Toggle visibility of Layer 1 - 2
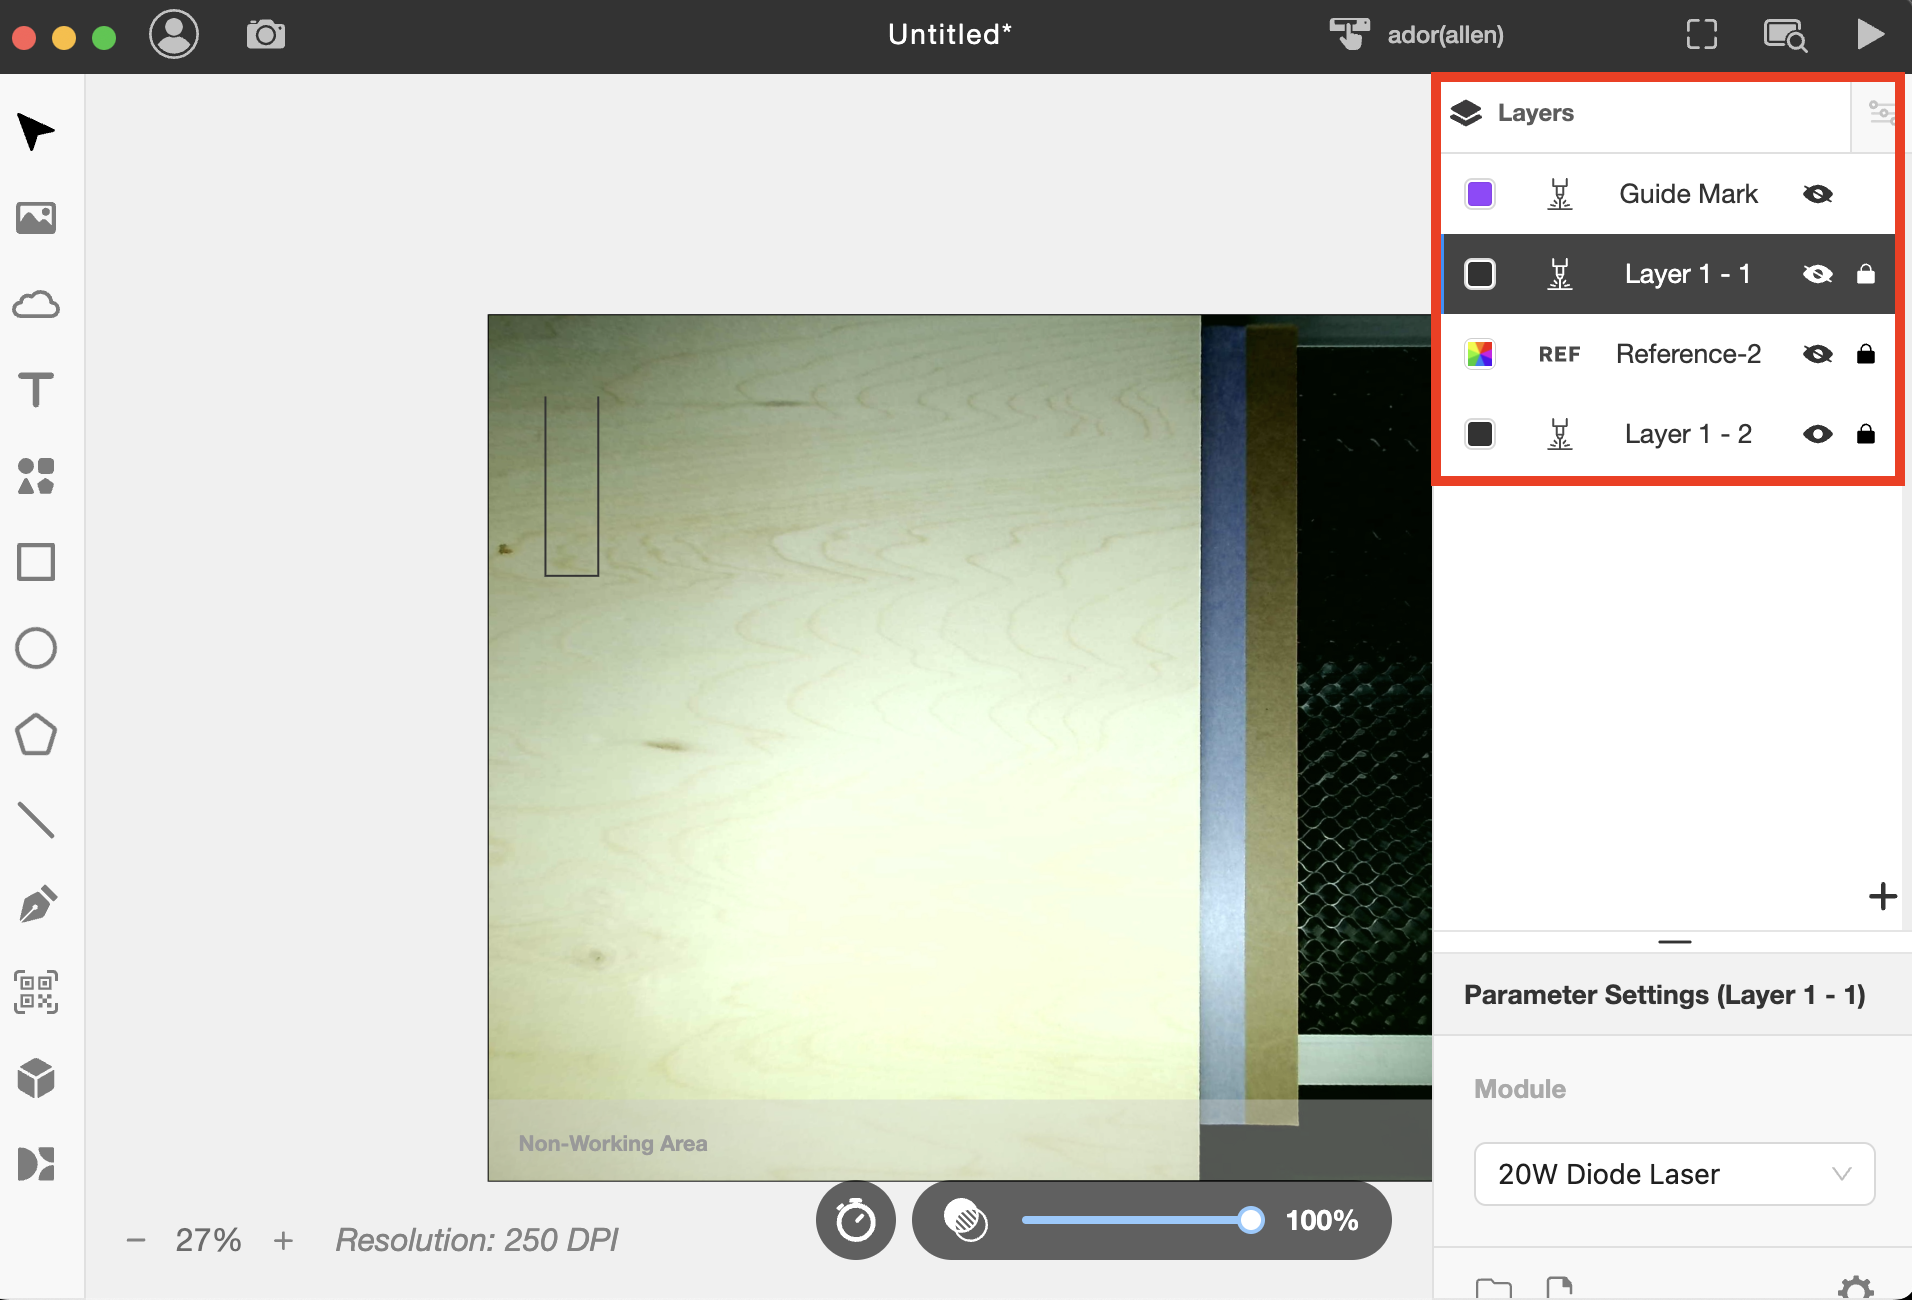The height and width of the screenshot is (1300, 1912). click(x=1818, y=434)
